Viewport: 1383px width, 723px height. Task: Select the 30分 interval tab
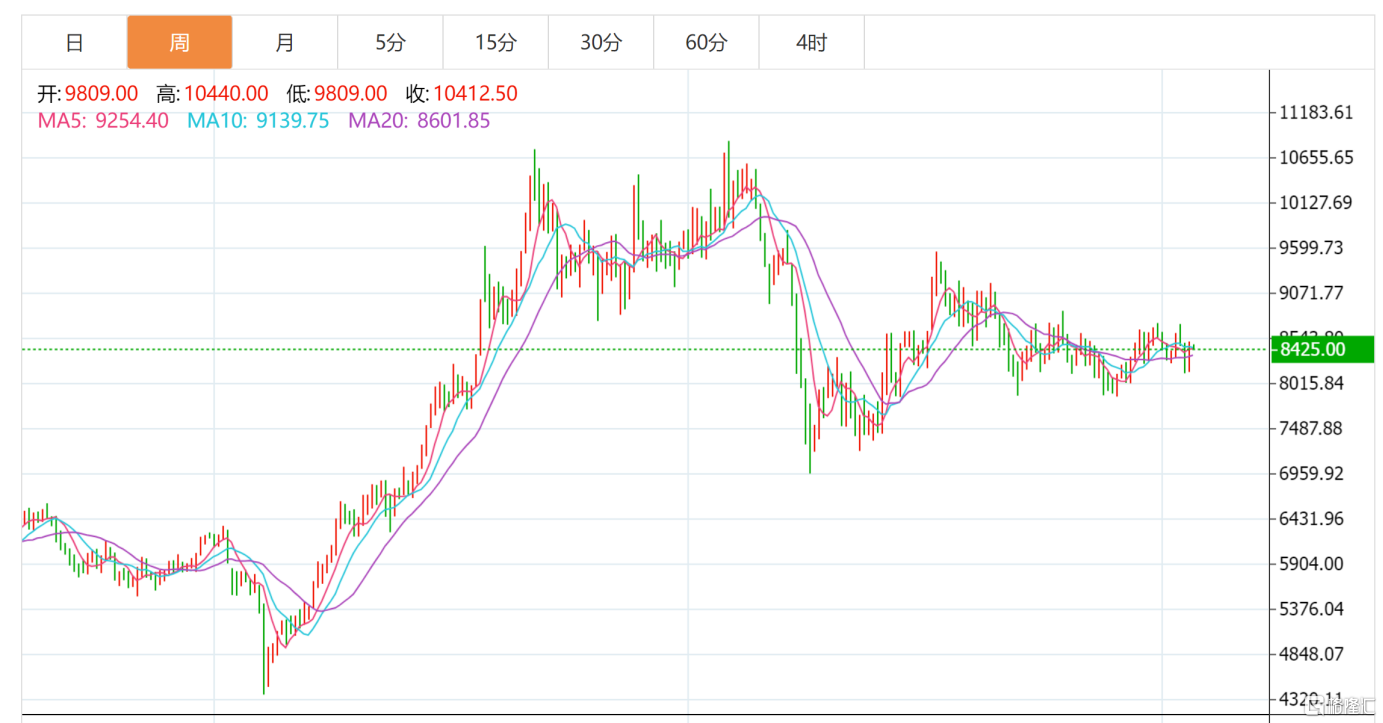601,43
